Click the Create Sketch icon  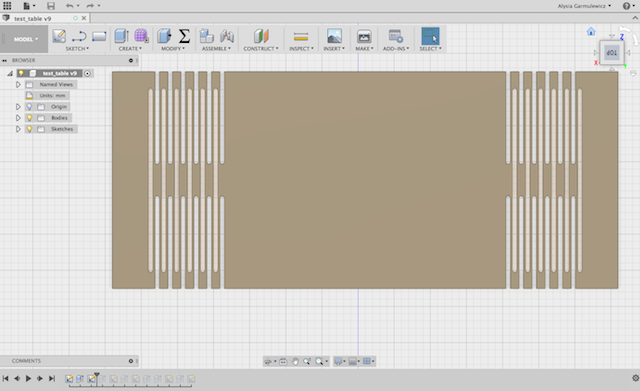[59, 36]
